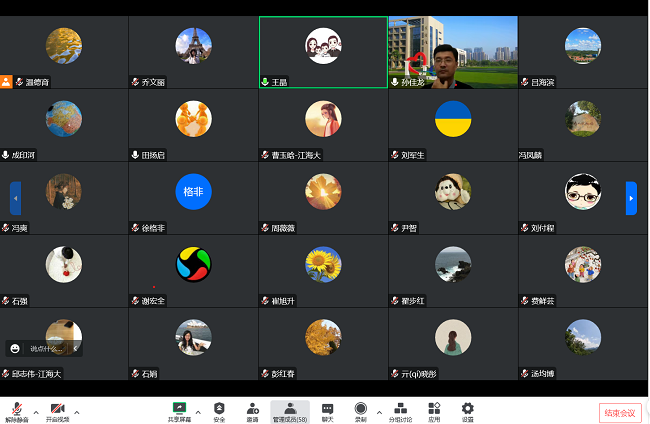Go to next page of participants
Screen dimensions: 650x424
click(x=631, y=198)
